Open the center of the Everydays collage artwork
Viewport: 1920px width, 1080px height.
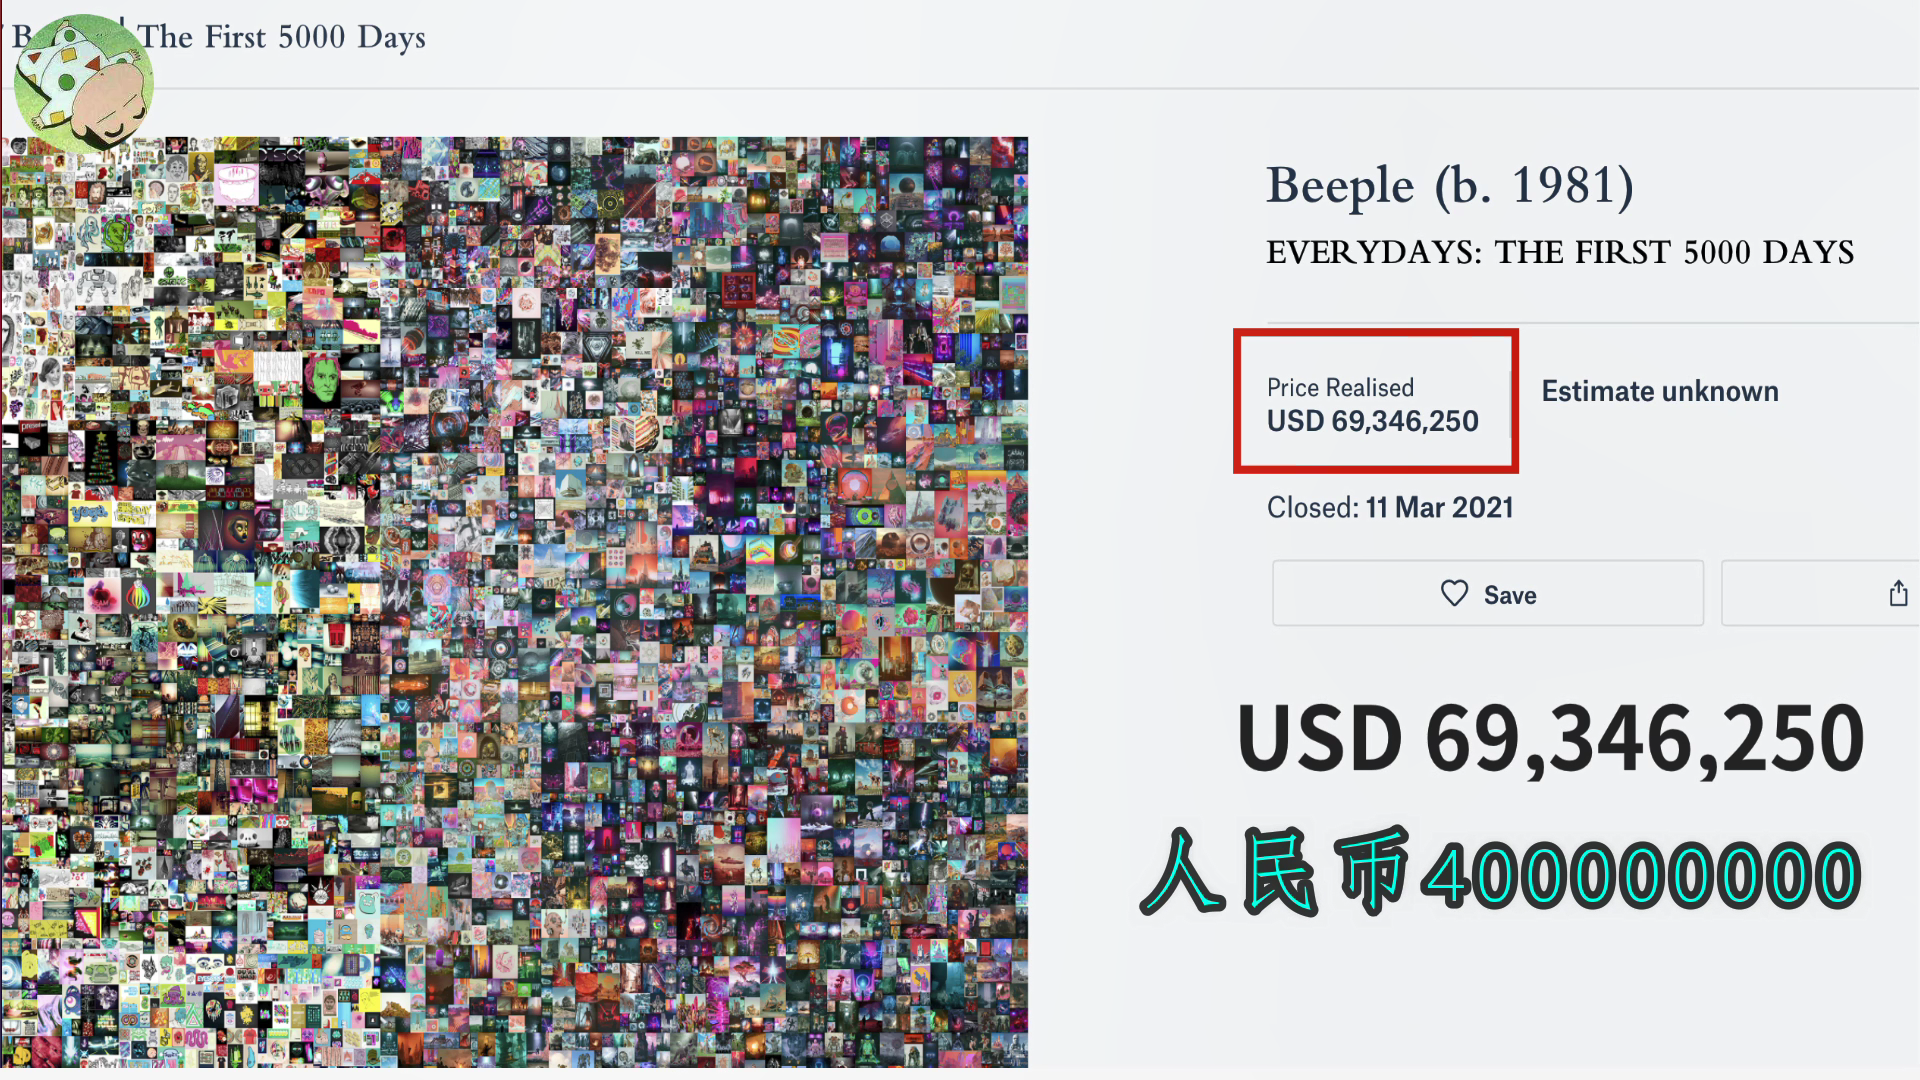[515, 602]
